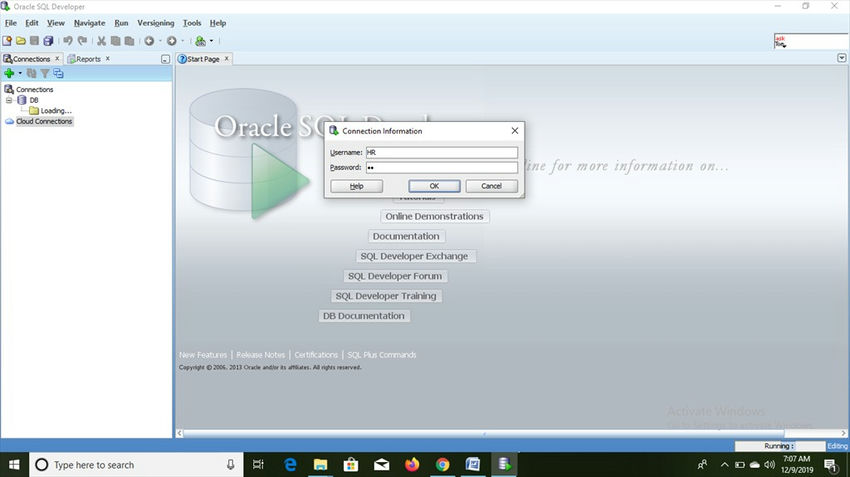Click the Loading... folder entry
Image resolution: width=850 pixels, height=477 pixels.
pos(56,111)
